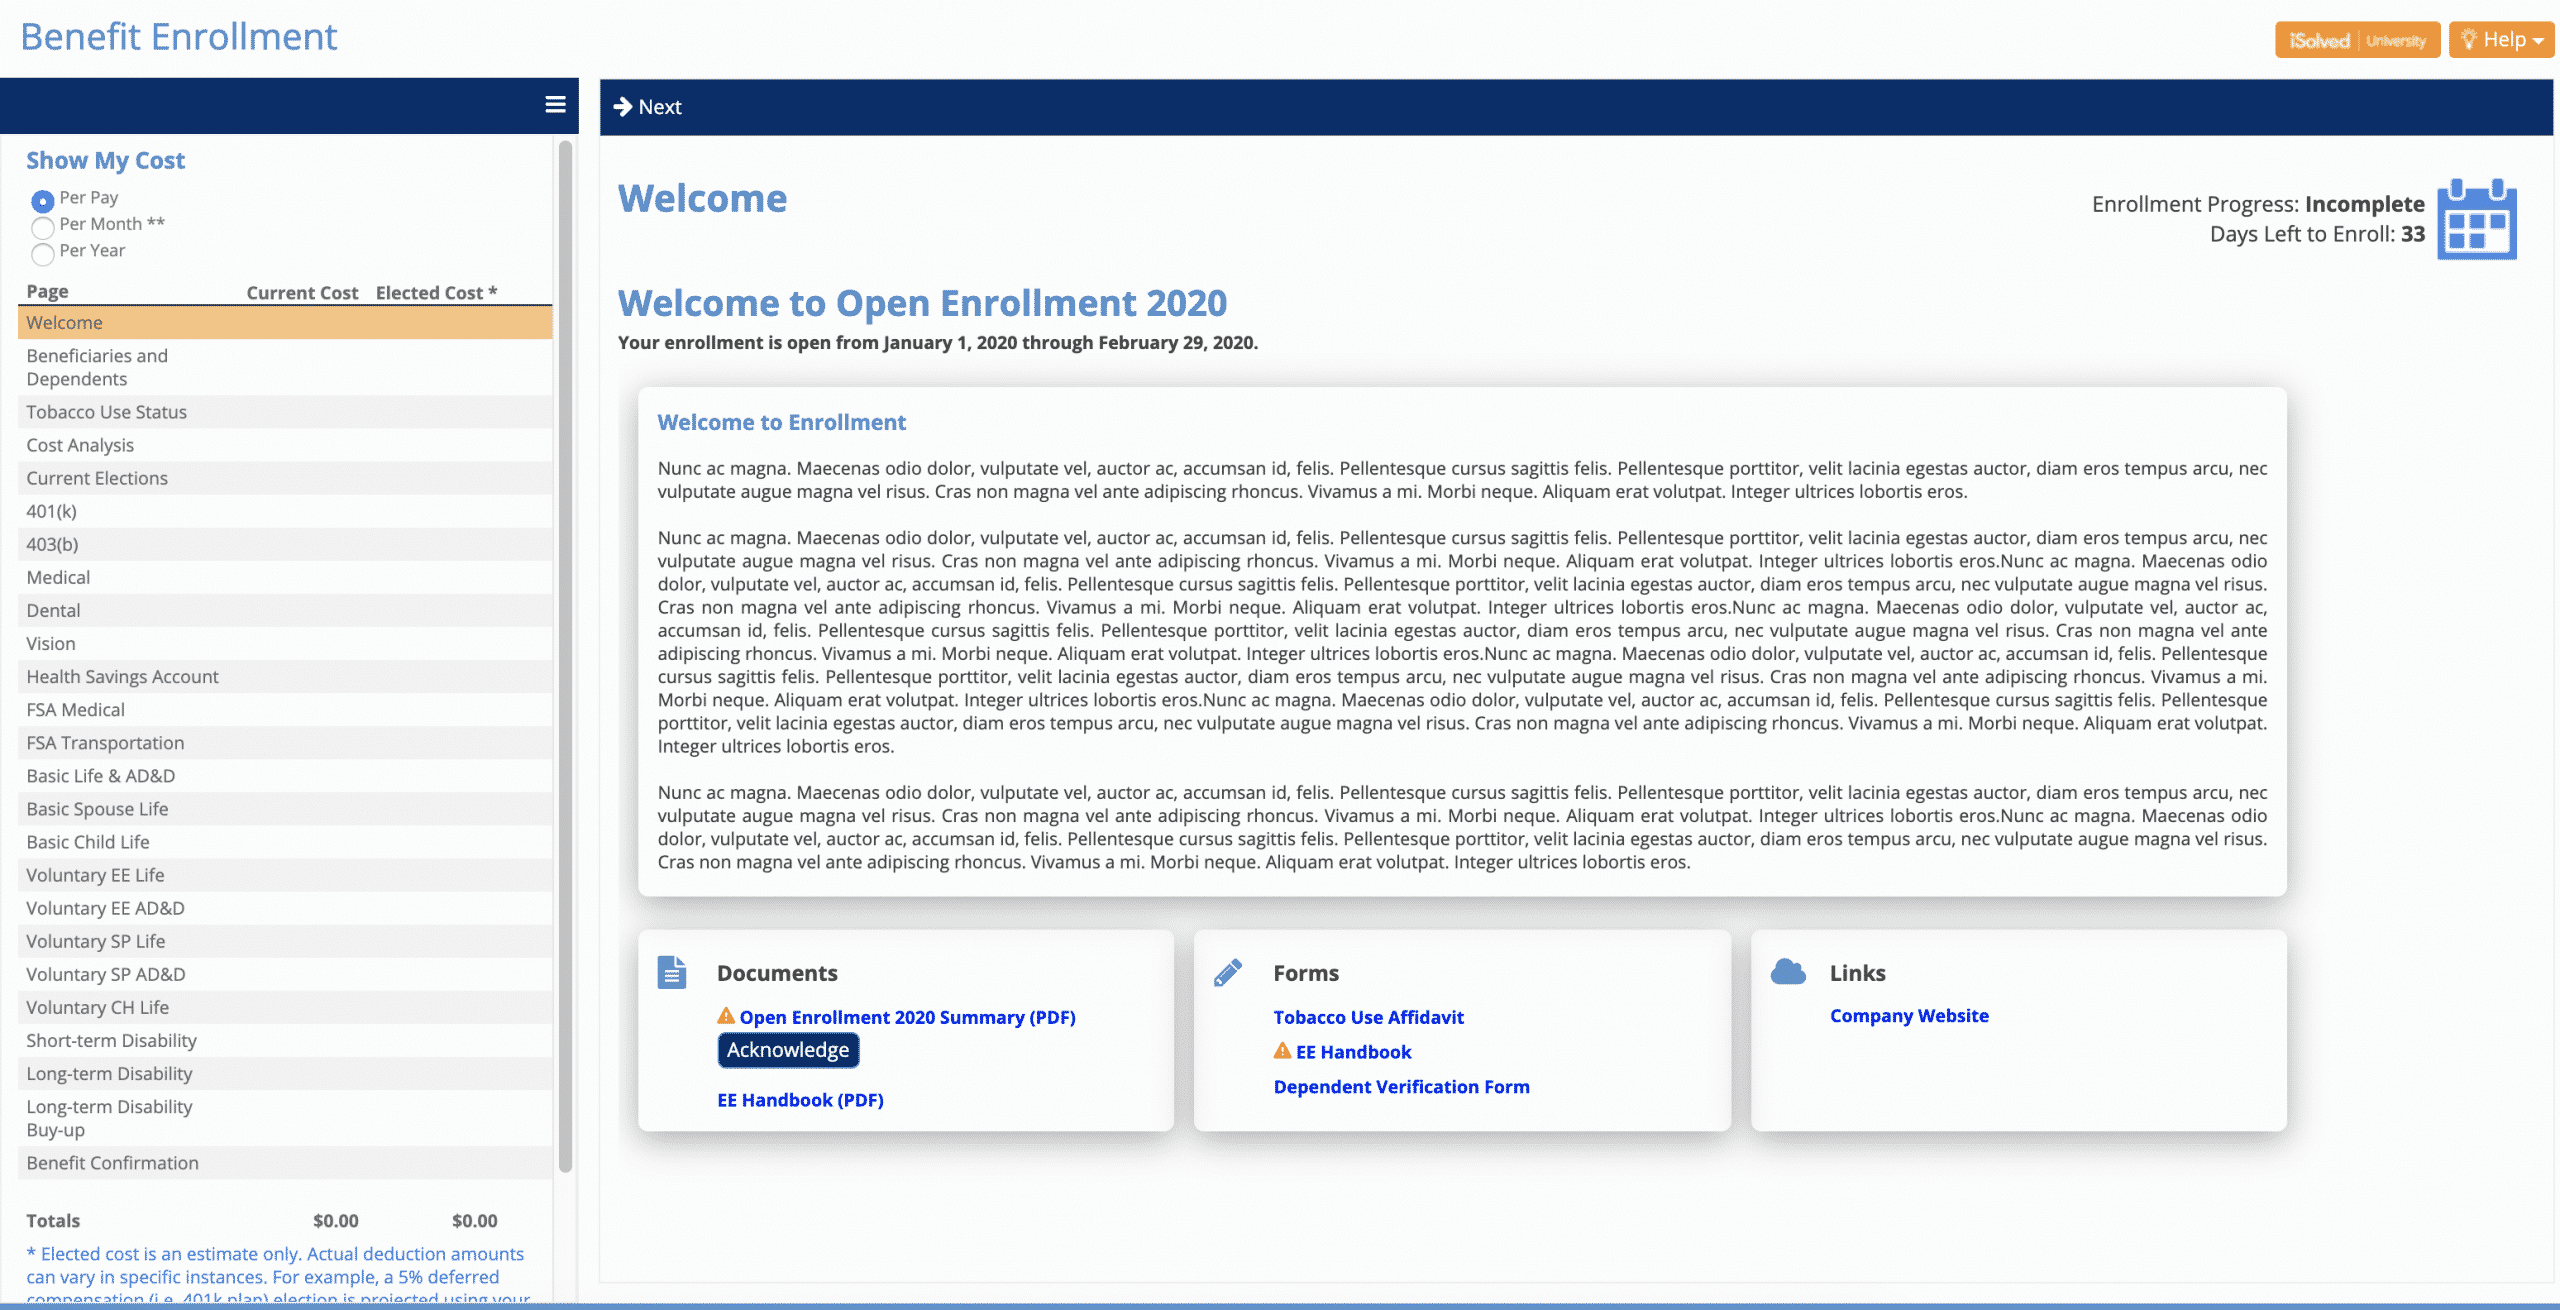The height and width of the screenshot is (1310, 2560).
Task: Open Current Elections page
Action: click(285, 478)
